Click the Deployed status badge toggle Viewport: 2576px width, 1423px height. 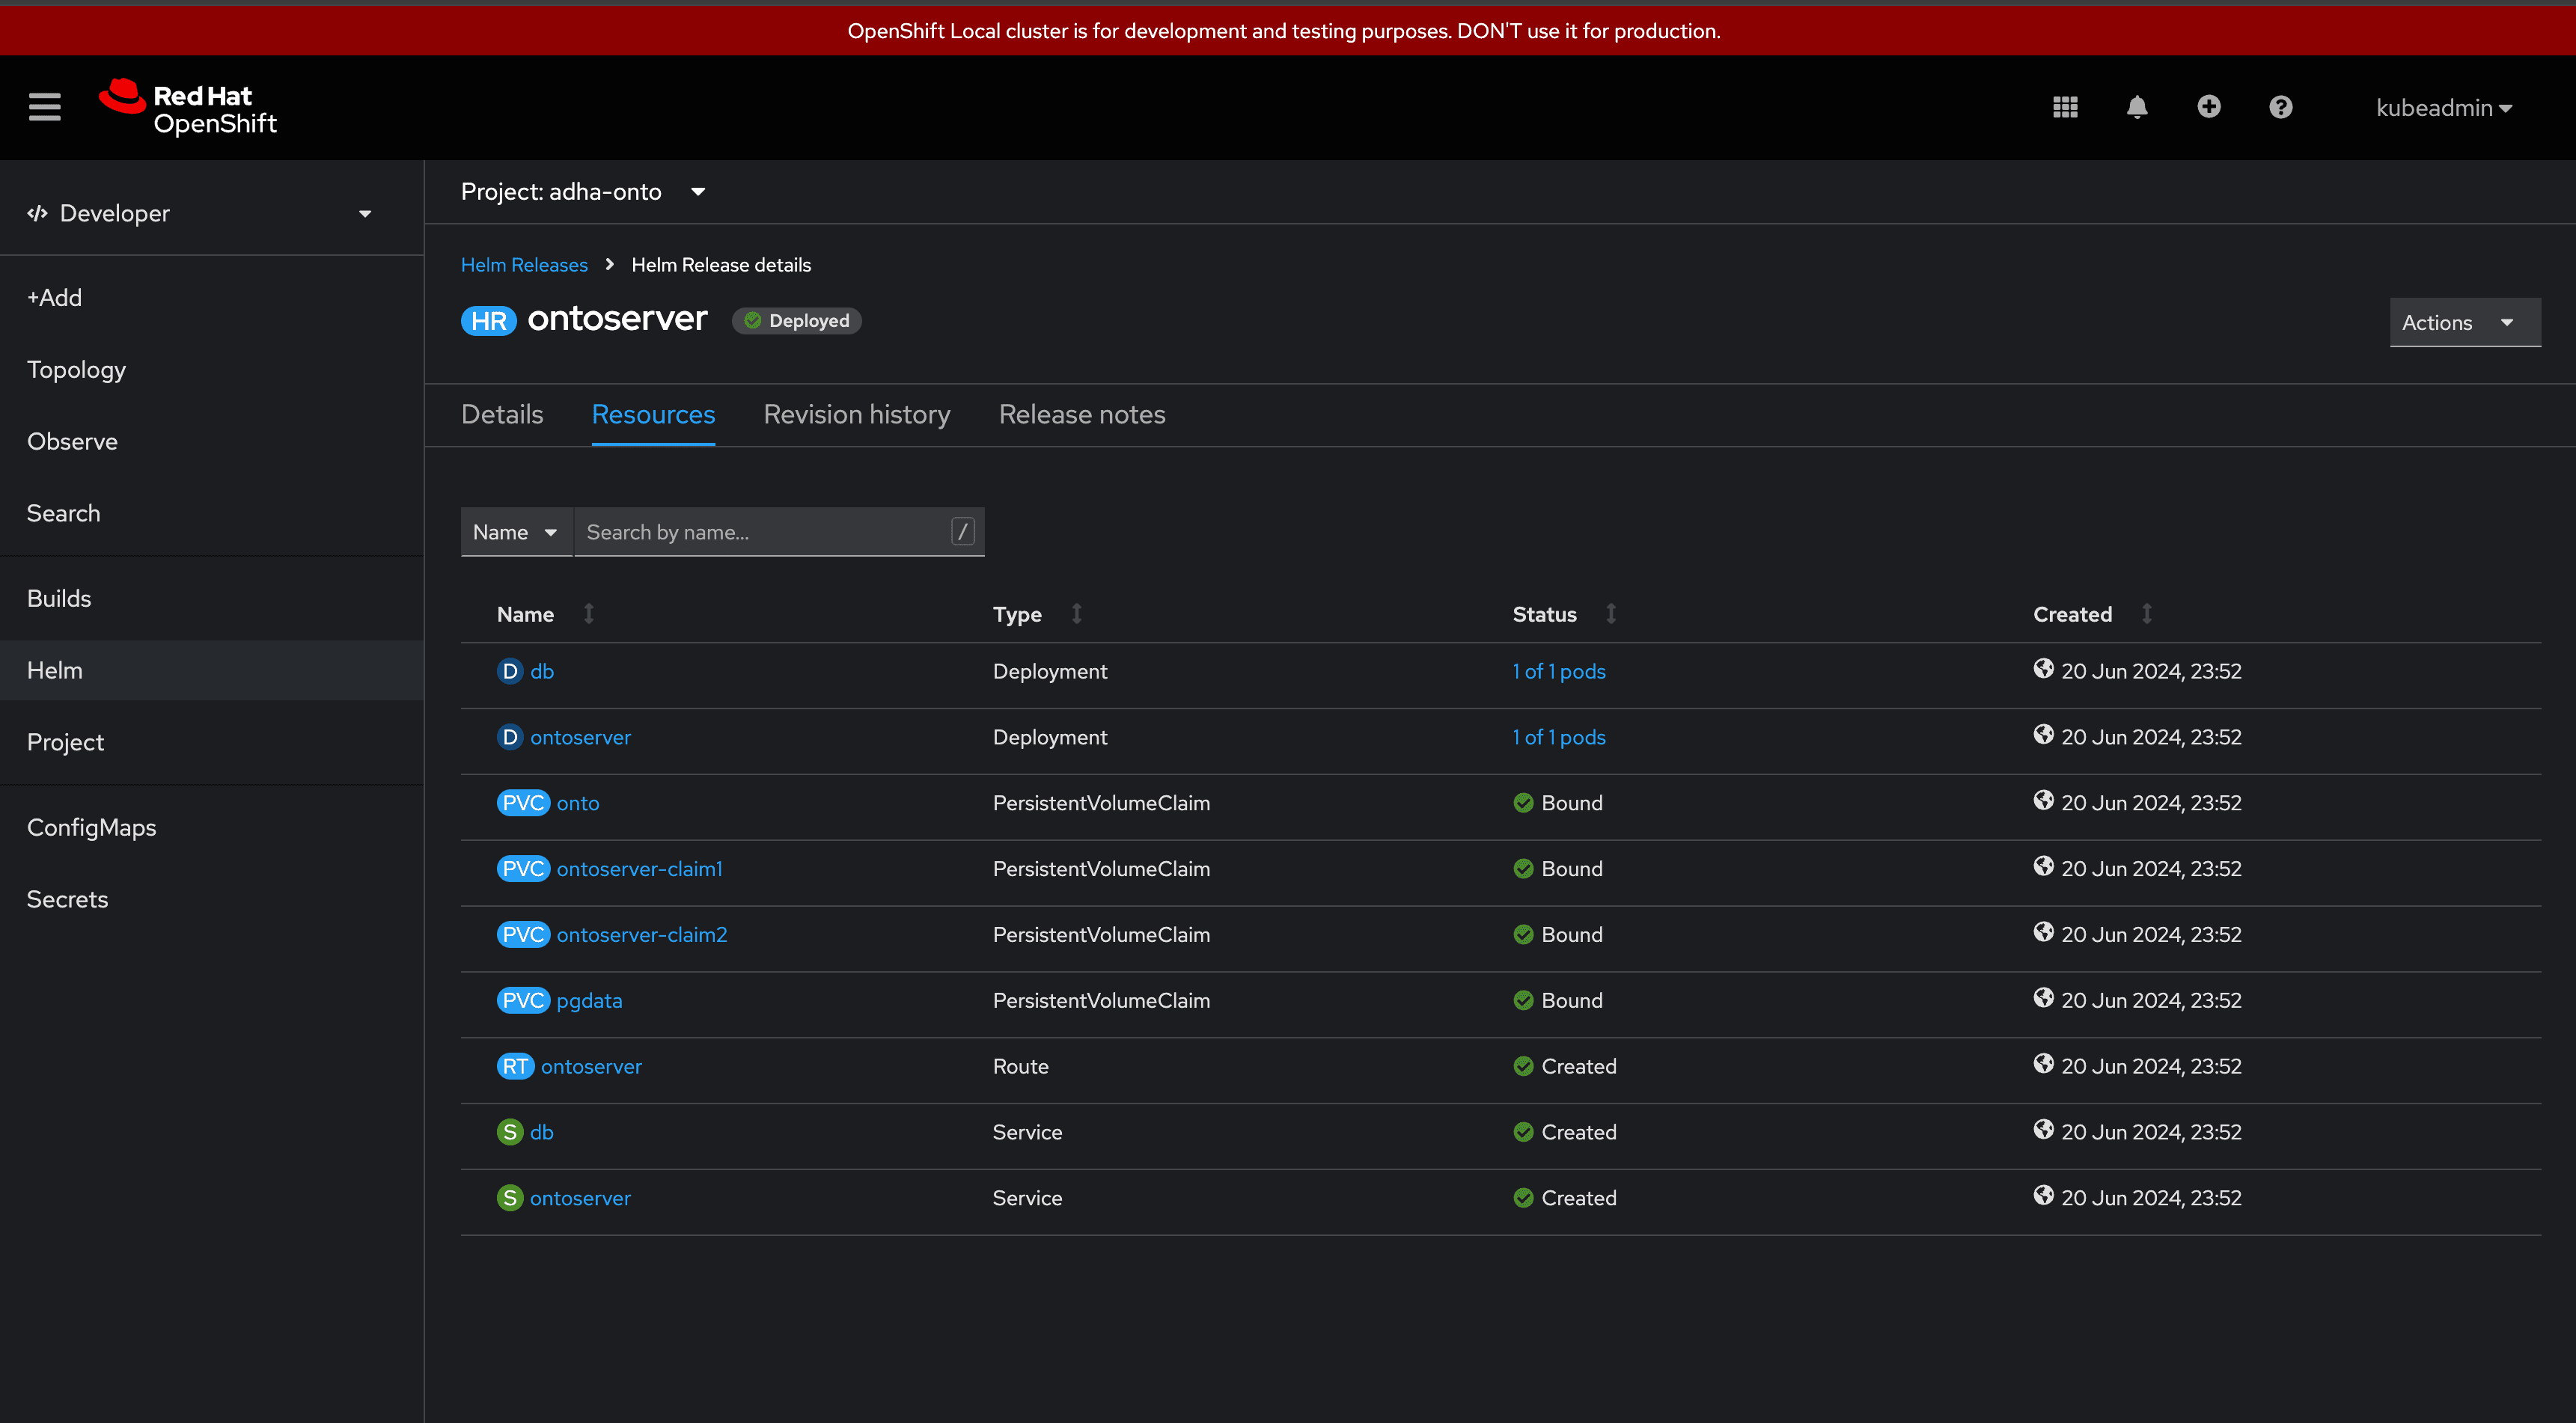pyautogui.click(x=797, y=321)
